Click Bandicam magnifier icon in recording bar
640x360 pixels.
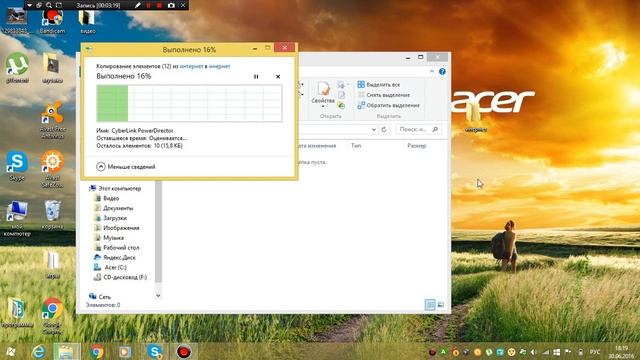(x=49, y=5)
